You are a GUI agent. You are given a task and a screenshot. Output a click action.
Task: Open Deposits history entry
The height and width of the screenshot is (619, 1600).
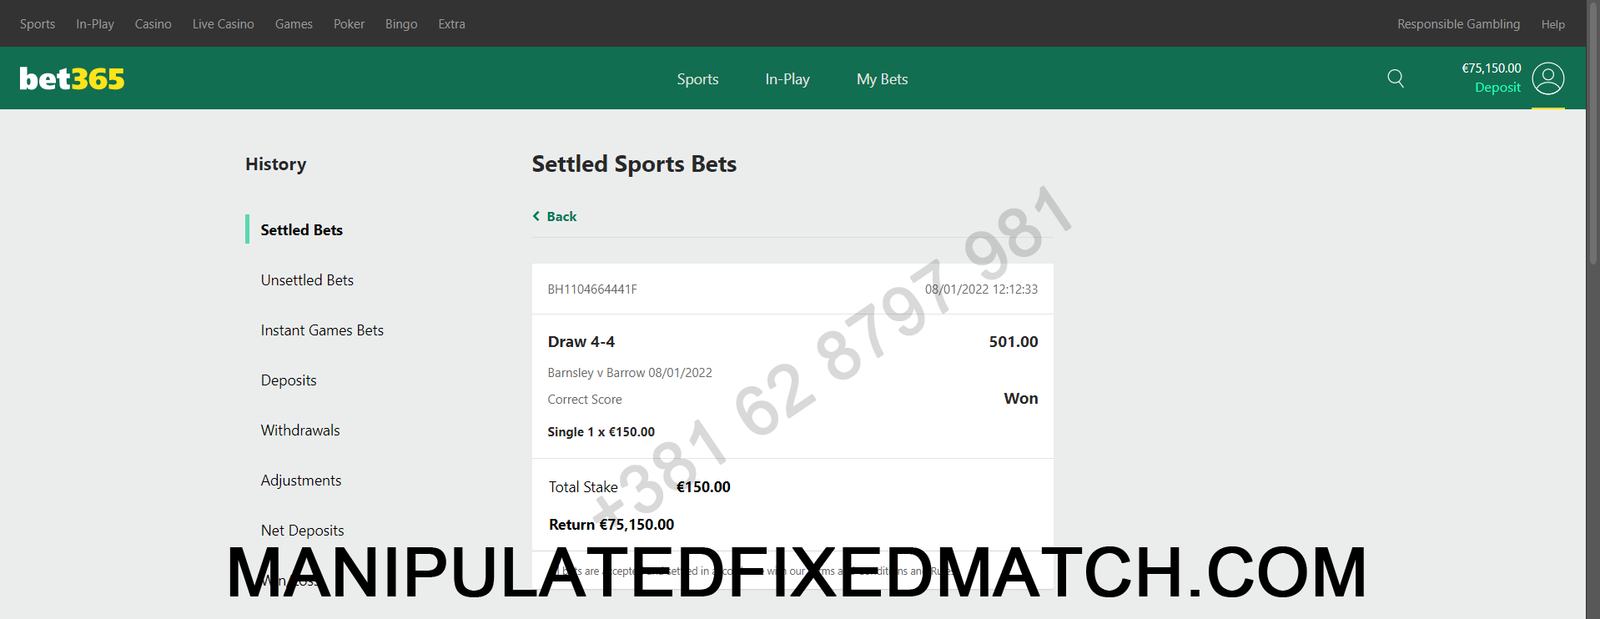pyautogui.click(x=289, y=380)
